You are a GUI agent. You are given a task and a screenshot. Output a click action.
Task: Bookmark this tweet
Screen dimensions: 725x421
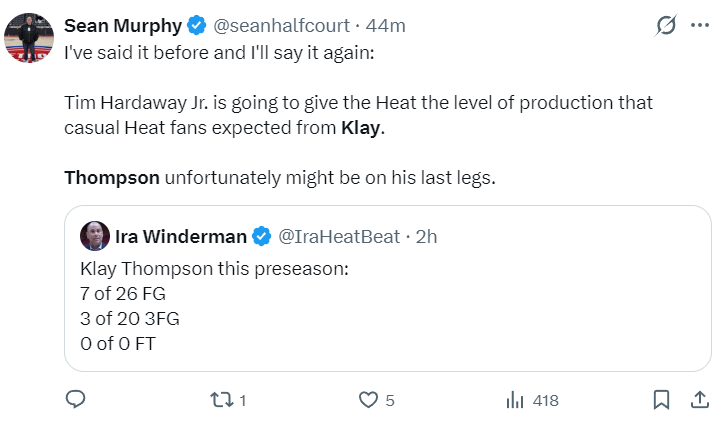click(661, 400)
